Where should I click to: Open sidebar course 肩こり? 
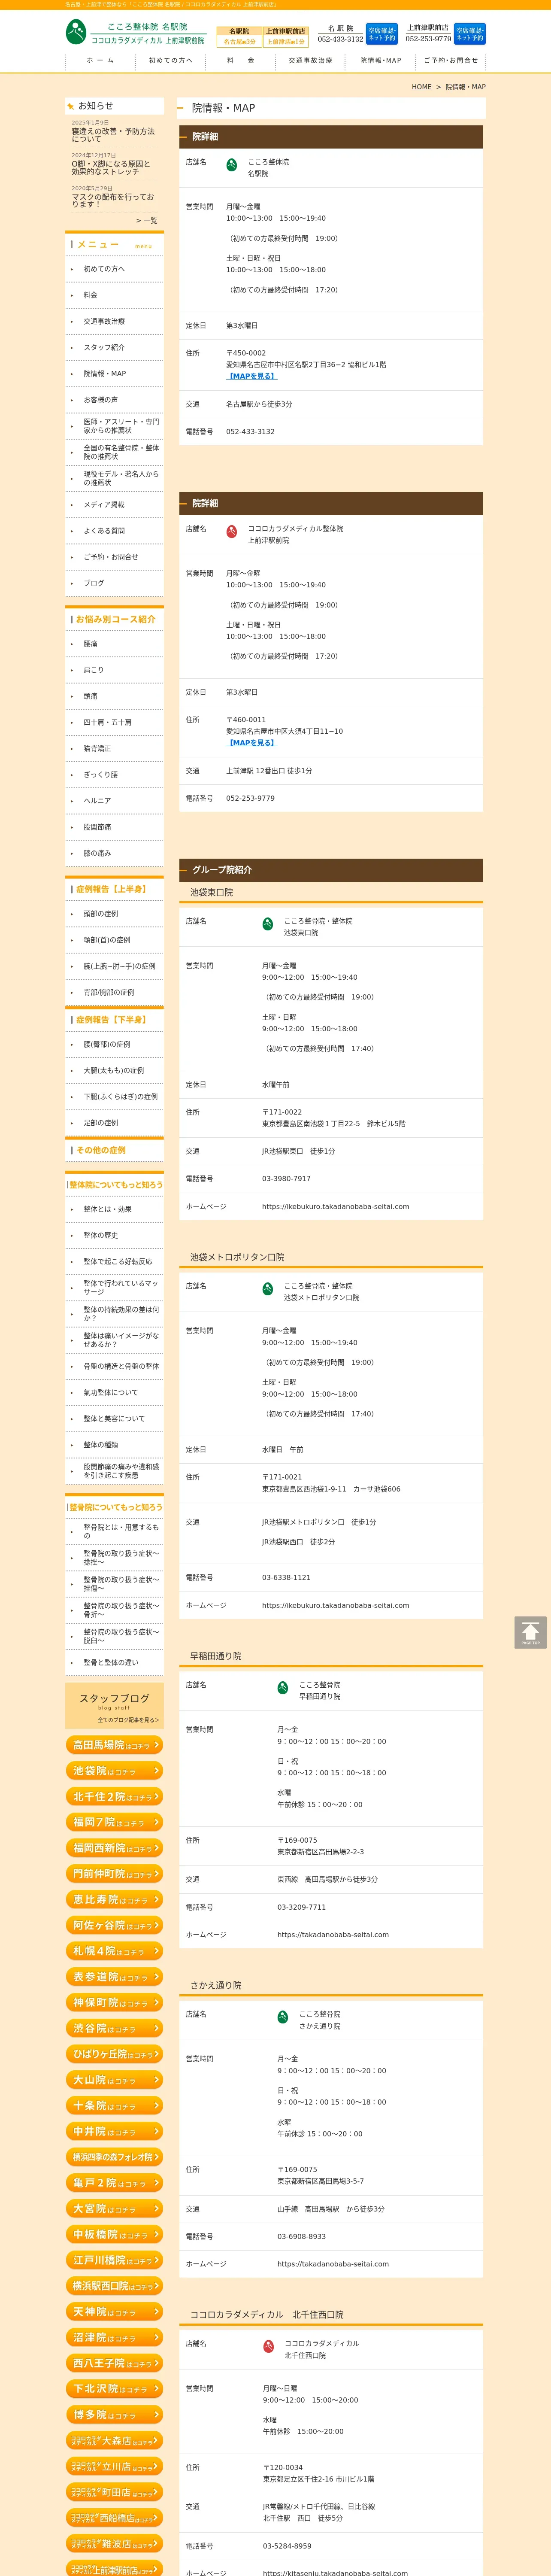(114, 670)
